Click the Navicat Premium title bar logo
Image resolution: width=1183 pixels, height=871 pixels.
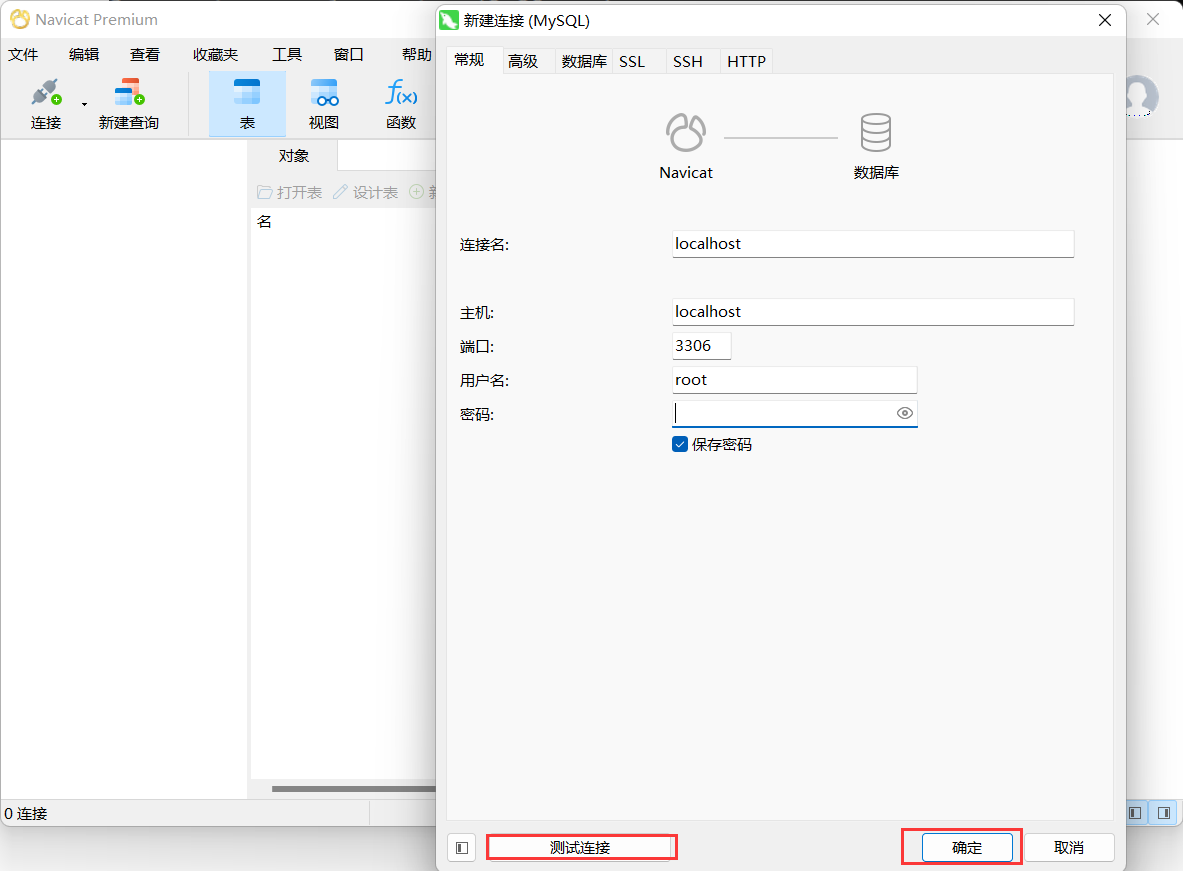20,20
